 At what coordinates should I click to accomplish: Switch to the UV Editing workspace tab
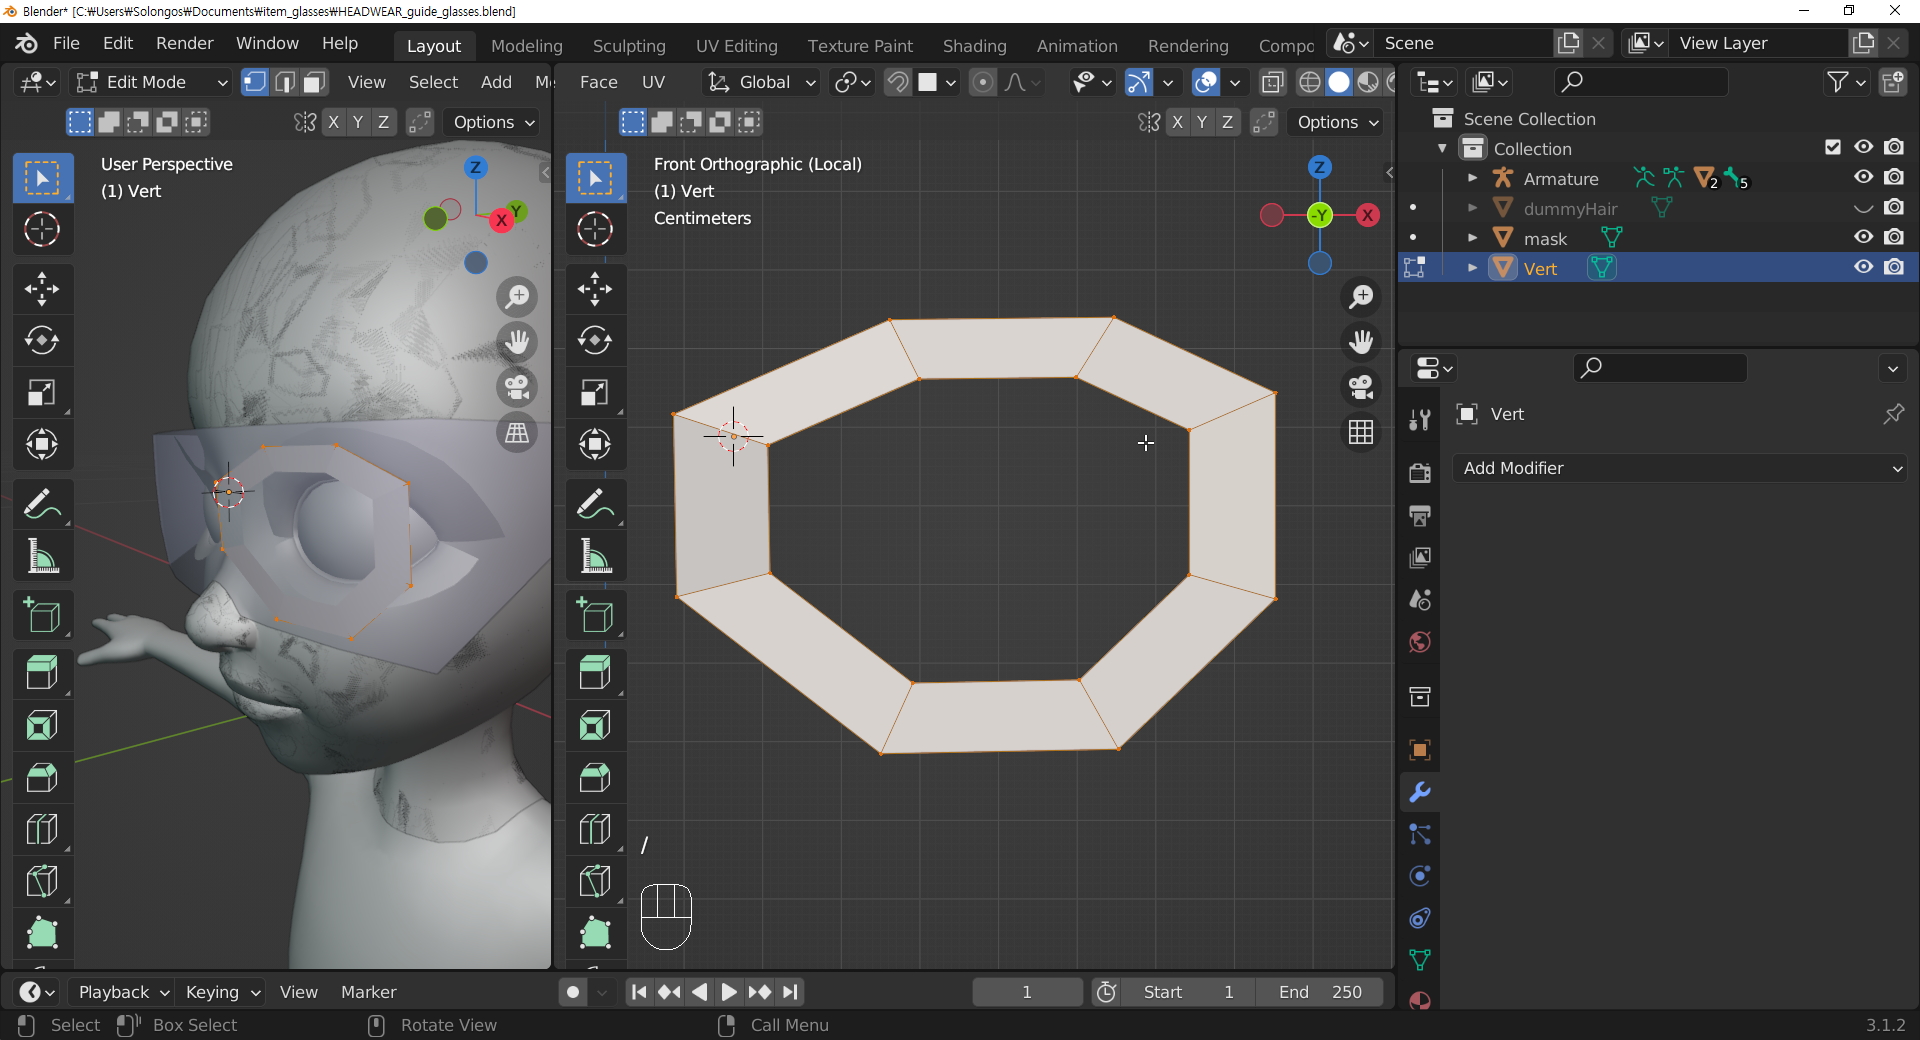coord(737,46)
